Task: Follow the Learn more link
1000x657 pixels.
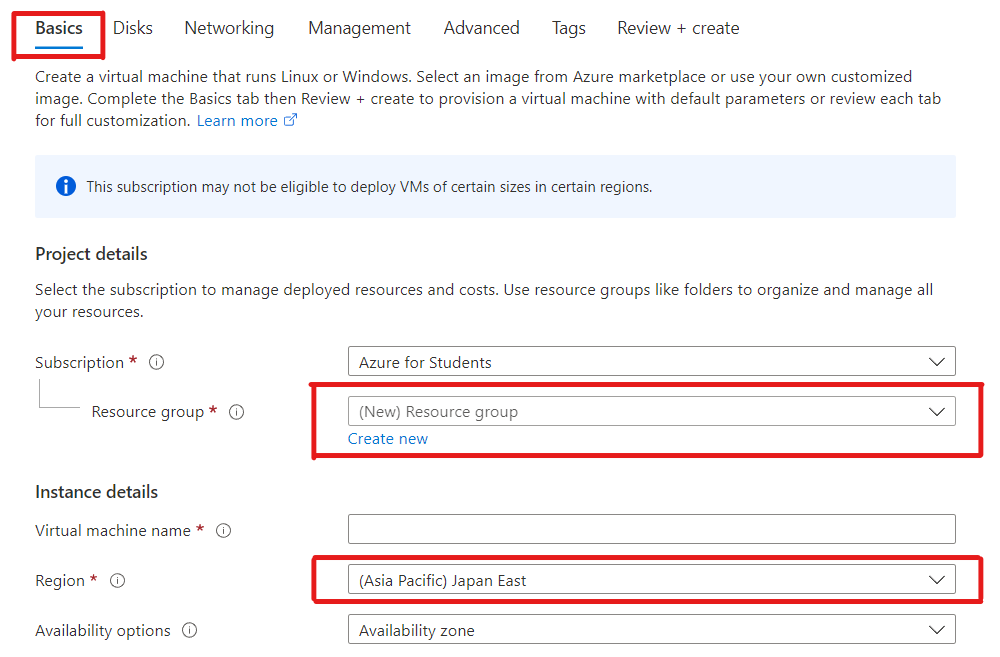Action: pos(237,121)
